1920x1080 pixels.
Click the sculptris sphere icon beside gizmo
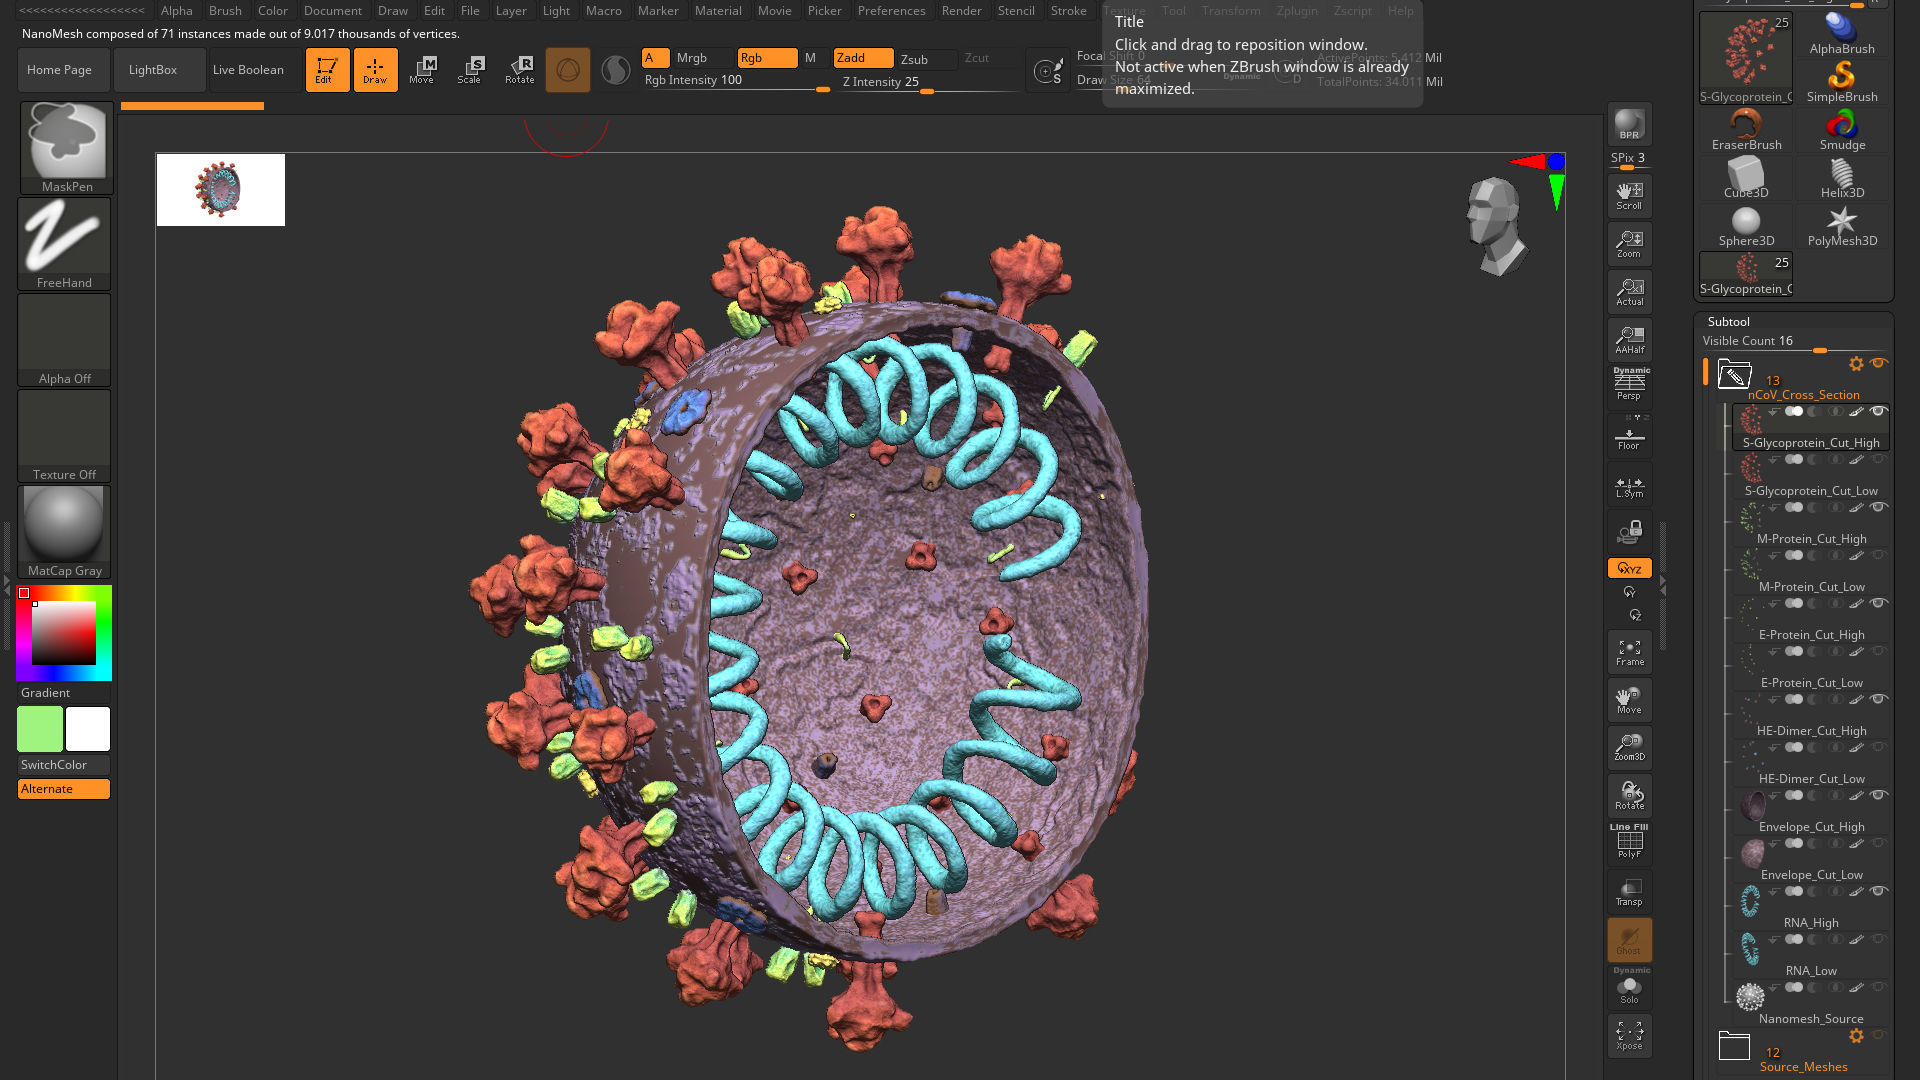pos(615,70)
